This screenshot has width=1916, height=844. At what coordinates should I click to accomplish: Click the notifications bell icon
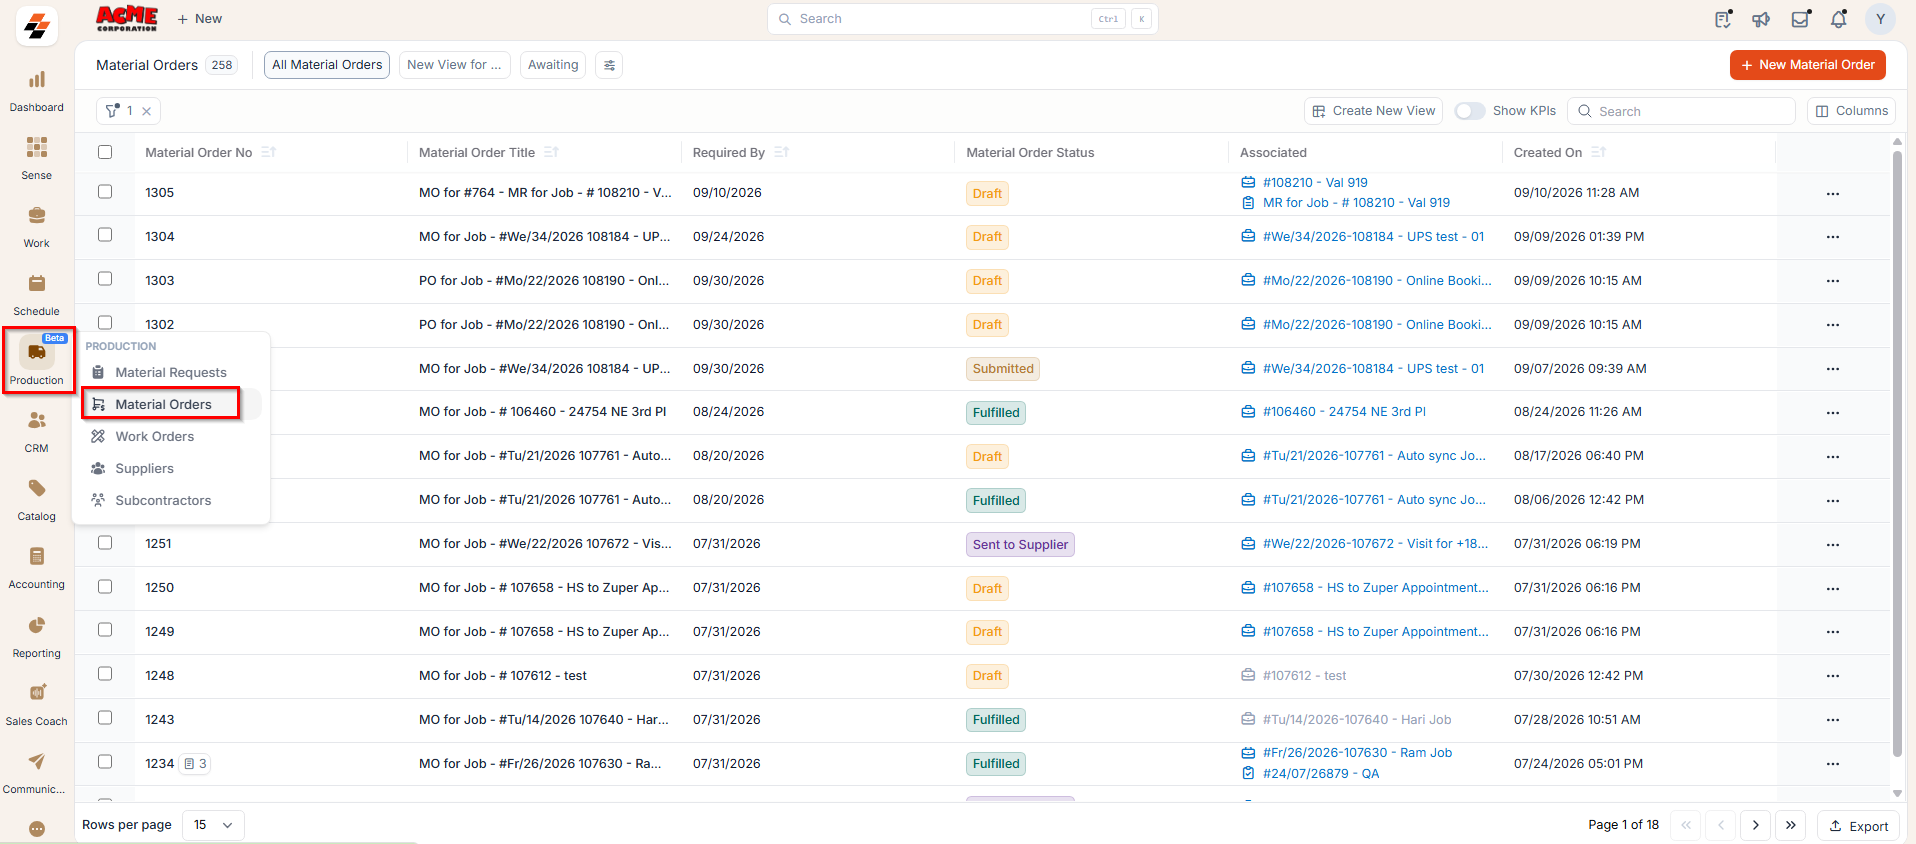[x=1838, y=19]
